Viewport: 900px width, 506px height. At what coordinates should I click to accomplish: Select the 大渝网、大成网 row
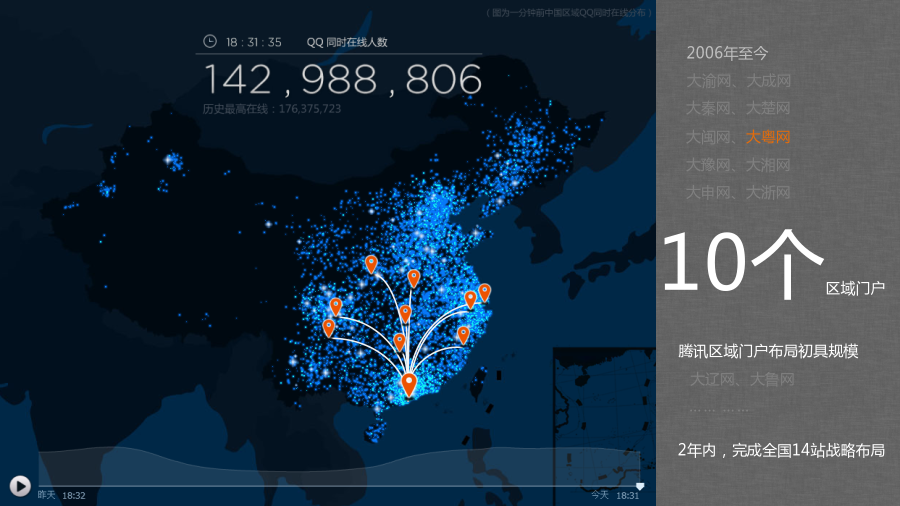tap(738, 81)
